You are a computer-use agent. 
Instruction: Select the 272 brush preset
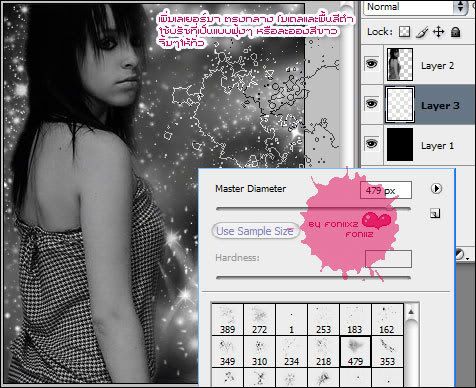pyautogui.click(x=259, y=319)
